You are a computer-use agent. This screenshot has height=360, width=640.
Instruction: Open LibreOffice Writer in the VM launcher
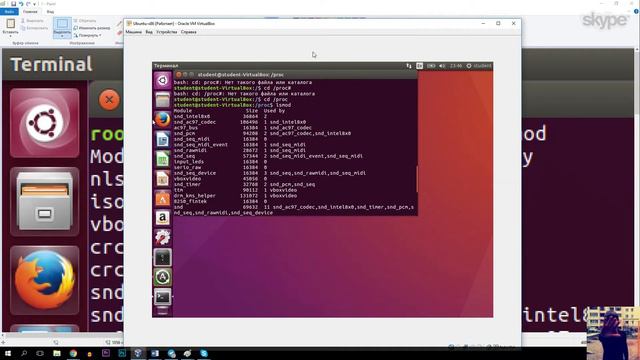[x=162, y=140]
